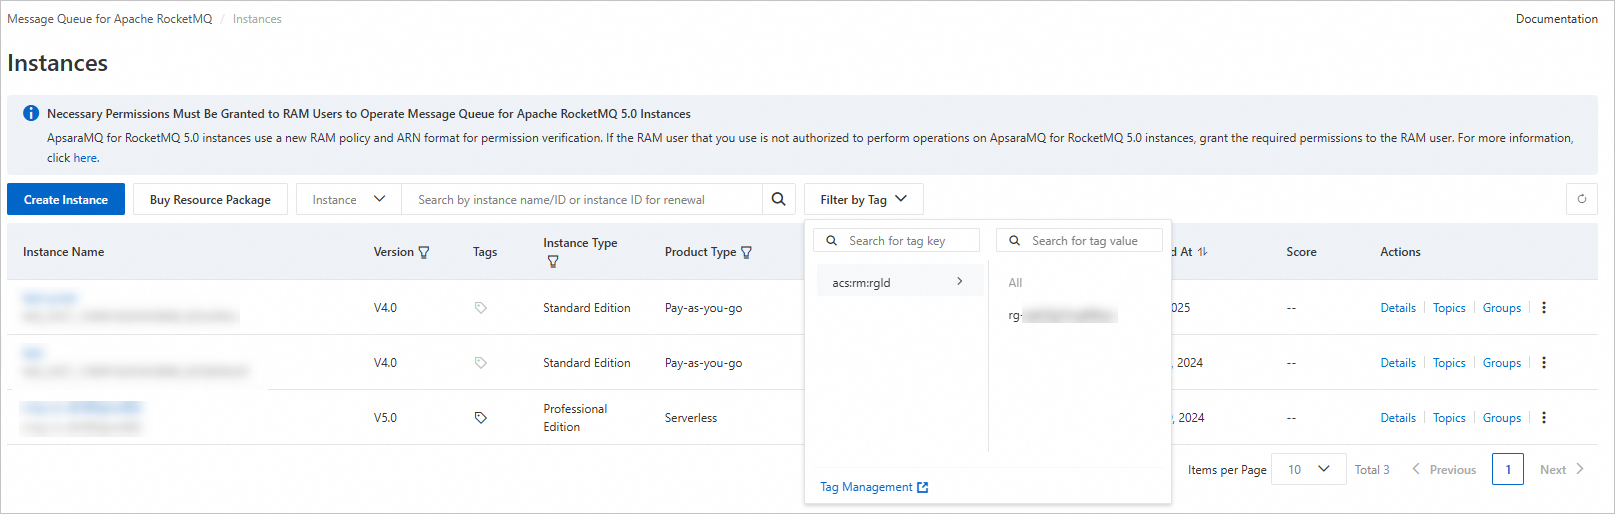This screenshot has width=1615, height=514.
Task: Click the Create Instance button
Action: coord(66,199)
